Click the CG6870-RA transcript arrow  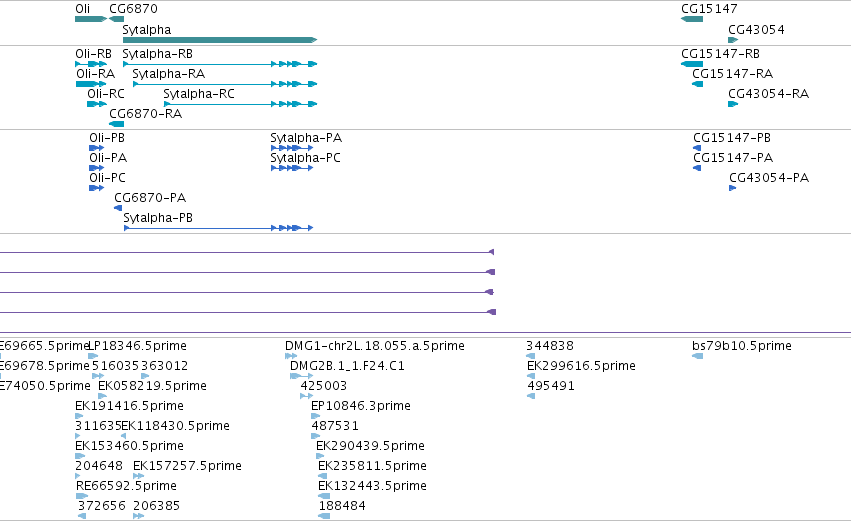tap(117, 124)
